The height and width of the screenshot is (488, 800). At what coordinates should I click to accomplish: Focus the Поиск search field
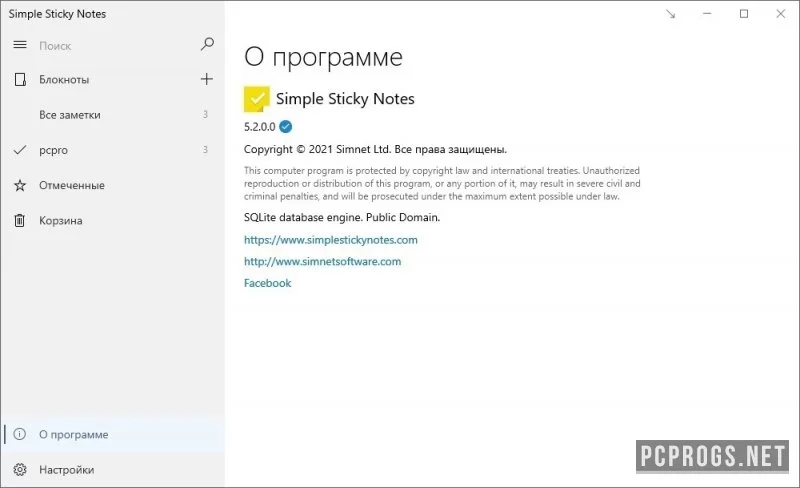pos(116,45)
